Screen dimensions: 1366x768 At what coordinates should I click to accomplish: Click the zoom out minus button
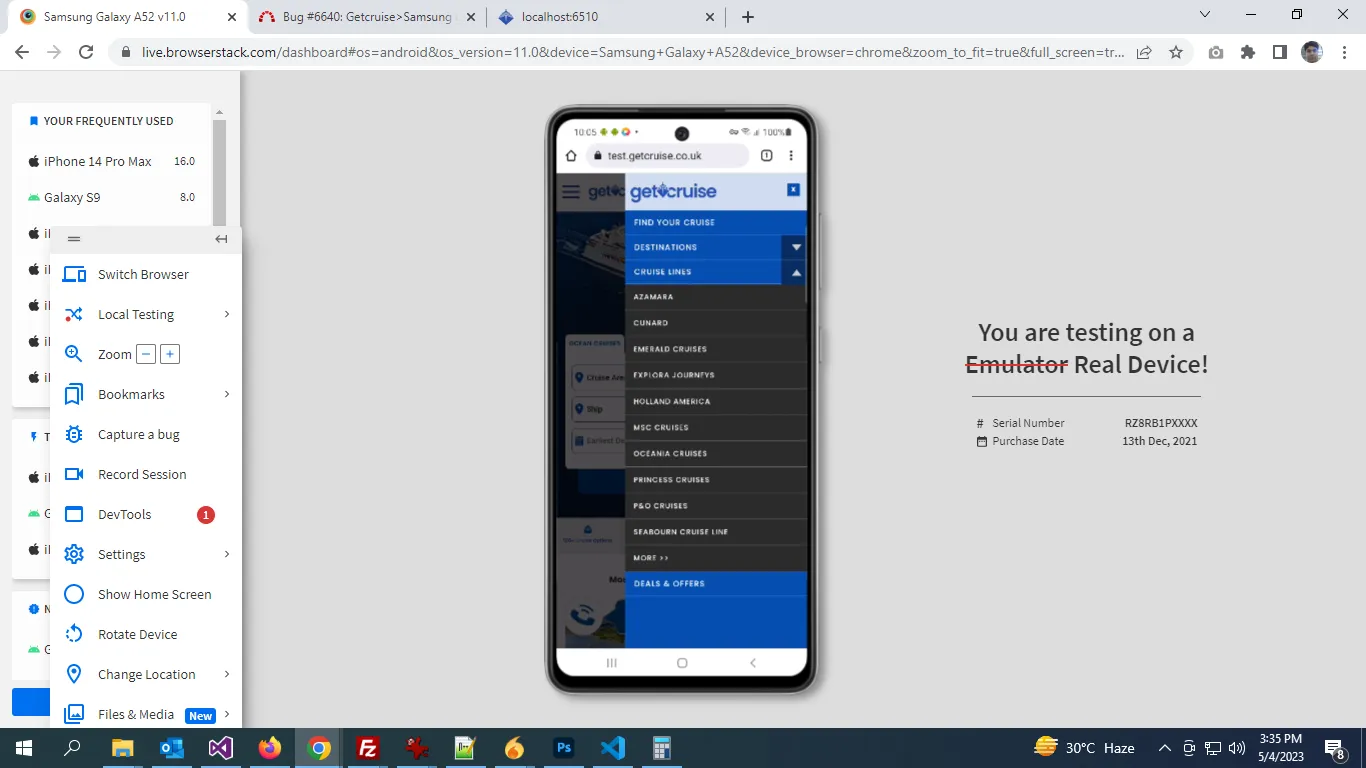point(146,354)
